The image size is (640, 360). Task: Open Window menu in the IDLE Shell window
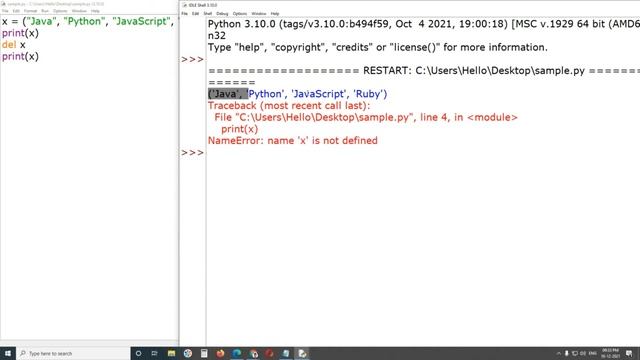[259, 13]
